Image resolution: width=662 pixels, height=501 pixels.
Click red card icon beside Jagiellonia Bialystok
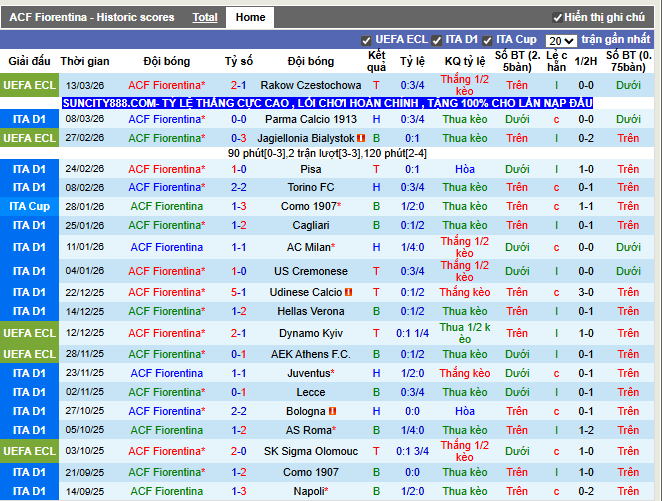pyautogui.click(x=361, y=138)
